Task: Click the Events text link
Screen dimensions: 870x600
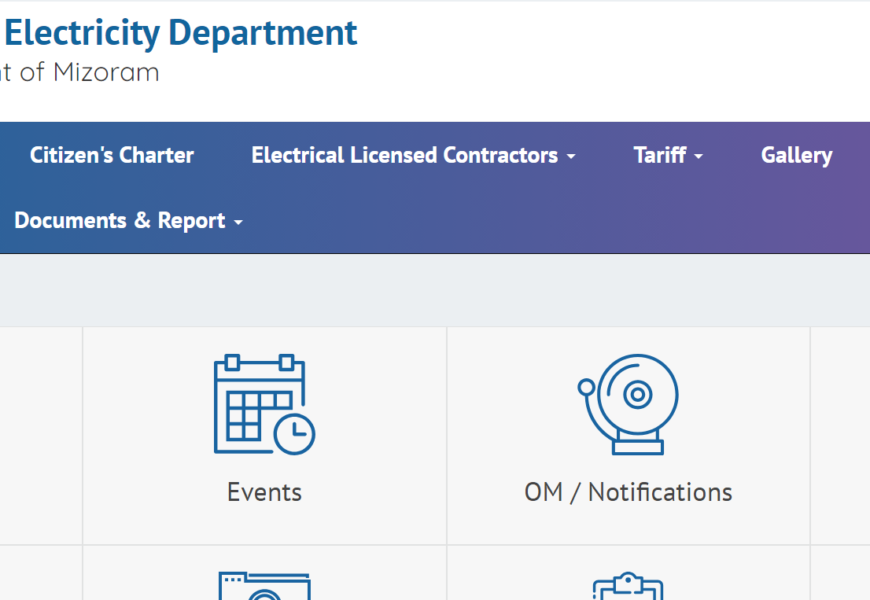Action: click(x=264, y=492)
